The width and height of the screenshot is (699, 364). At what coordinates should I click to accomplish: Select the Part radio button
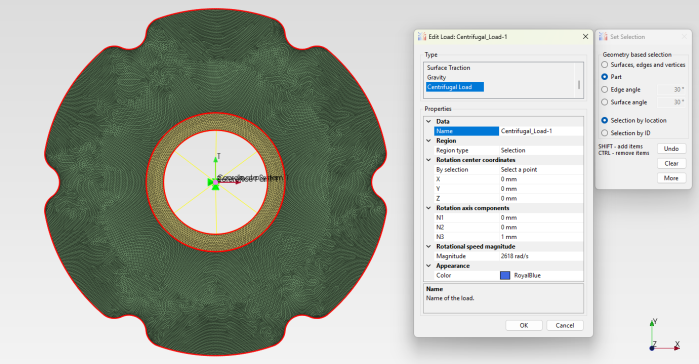604,77
